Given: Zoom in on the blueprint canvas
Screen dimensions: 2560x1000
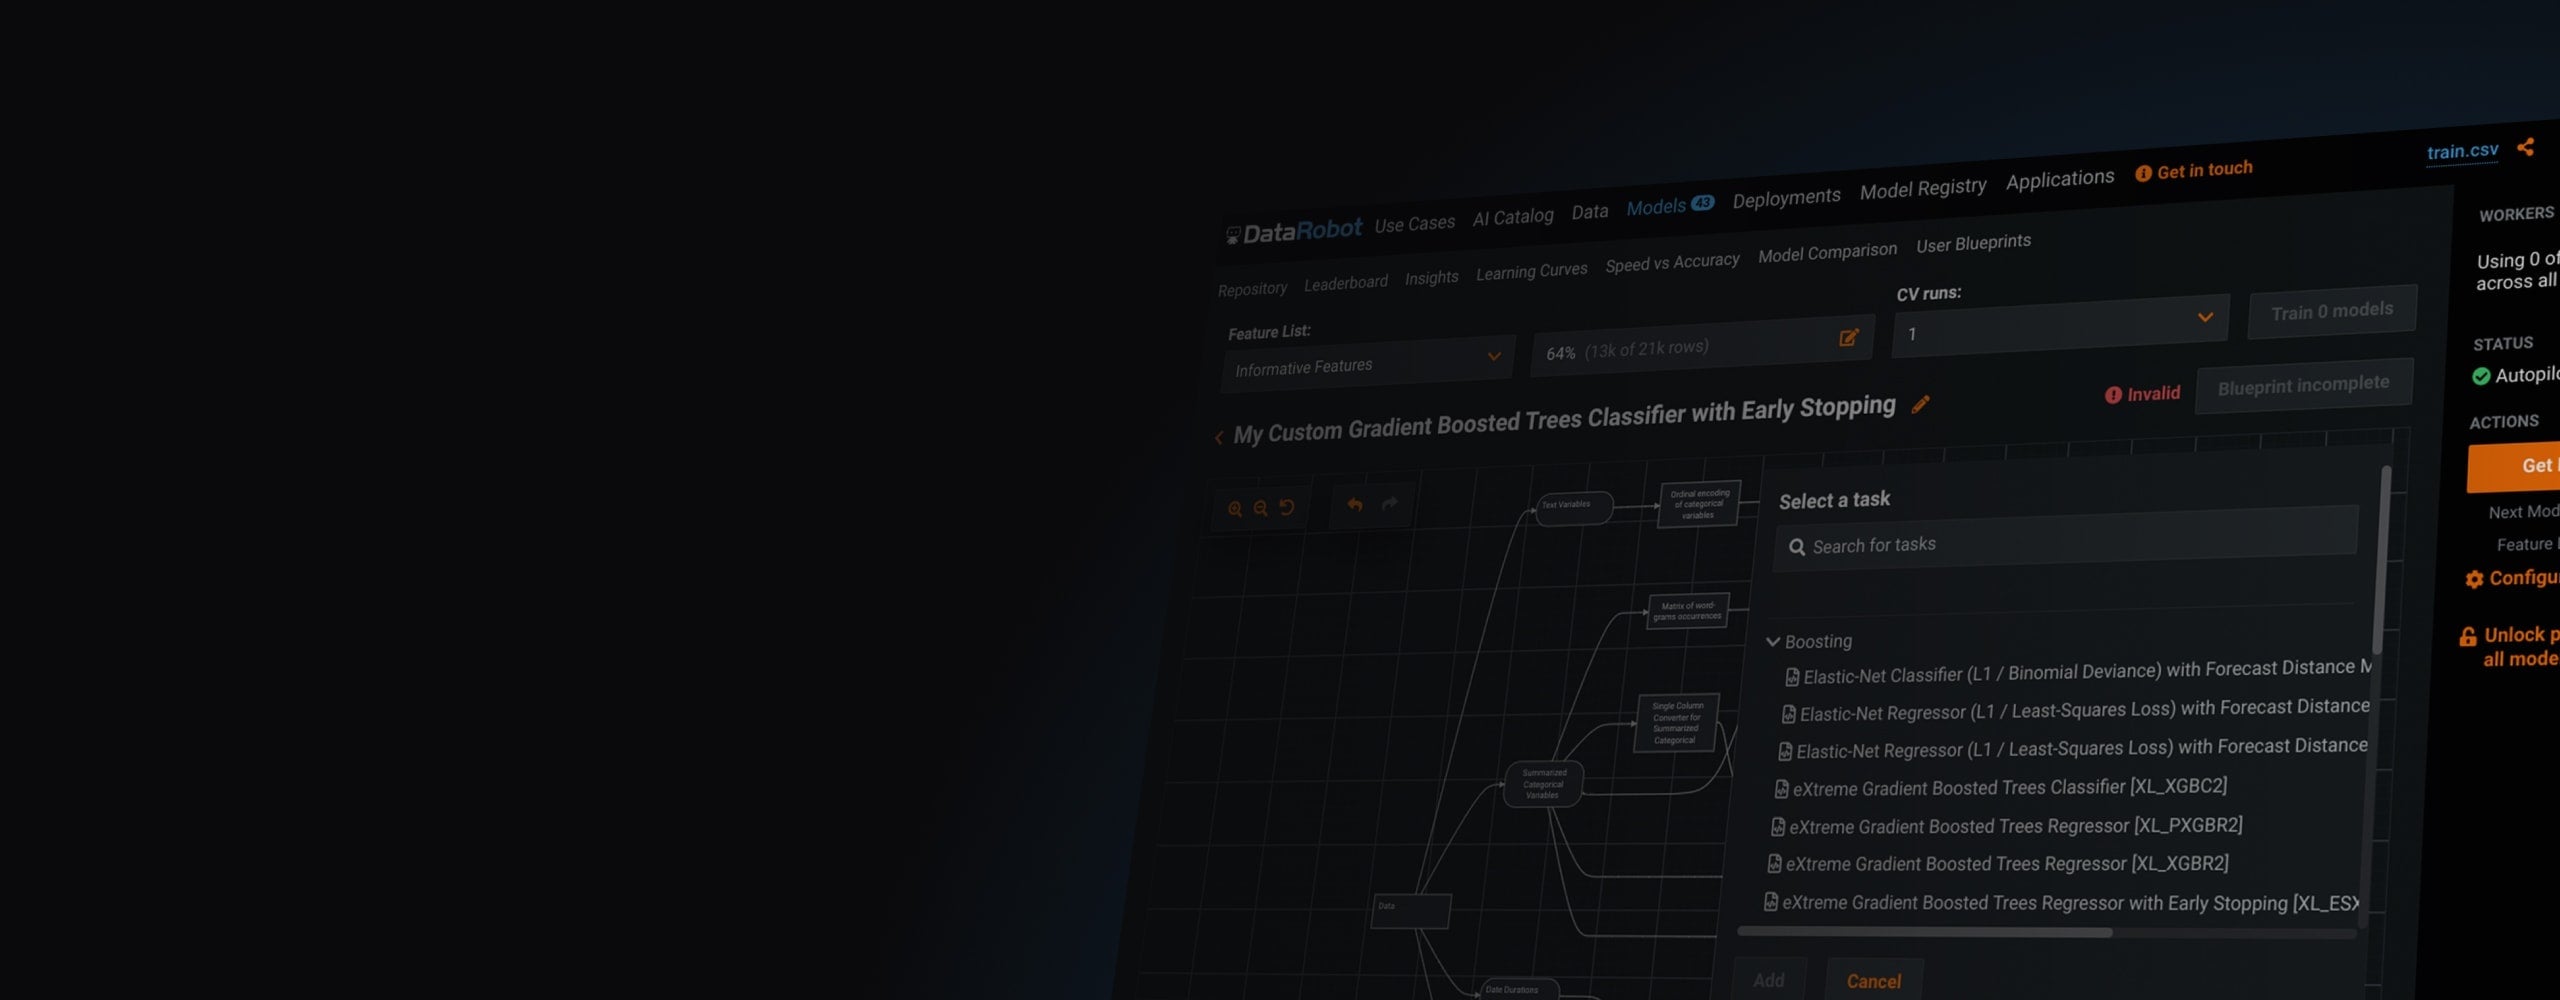Looking at the screenshot, I should point(1235,509).
